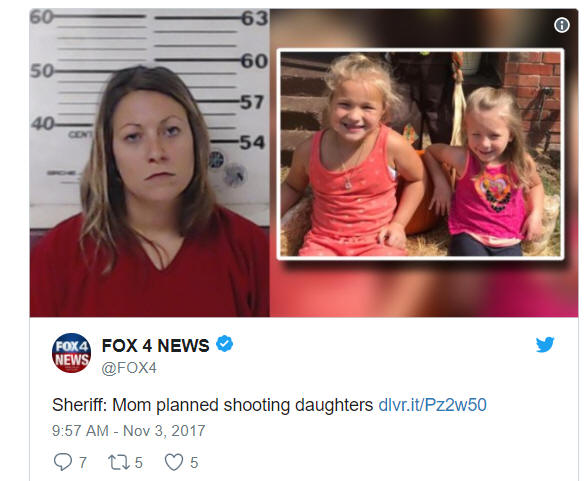Click the reply speech bubble icon
Viewport: 586px width, 481px height.
point(62,462)
